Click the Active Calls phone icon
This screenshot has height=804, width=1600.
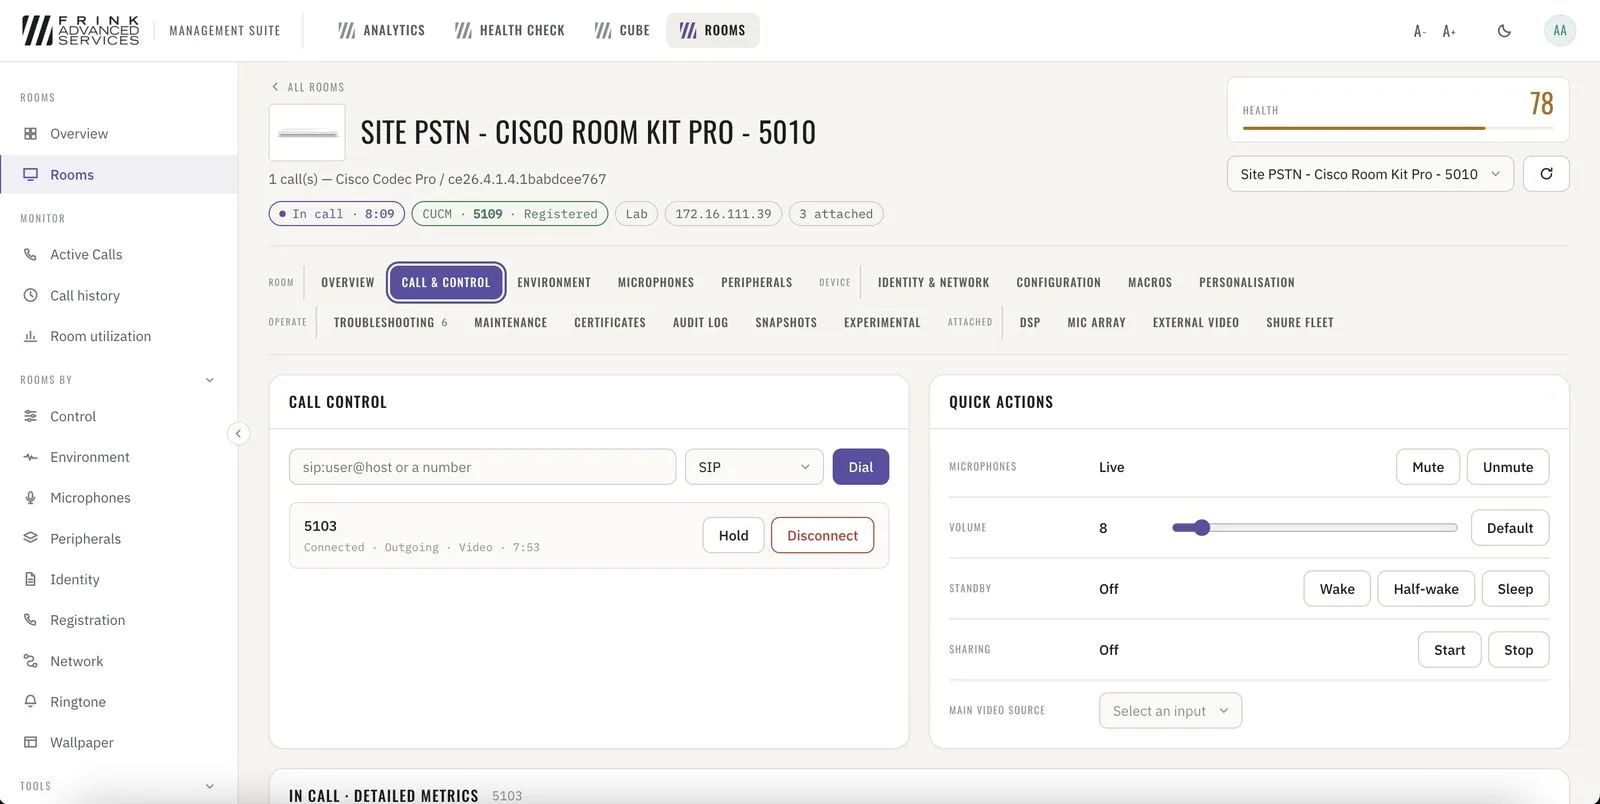(30, 255)
